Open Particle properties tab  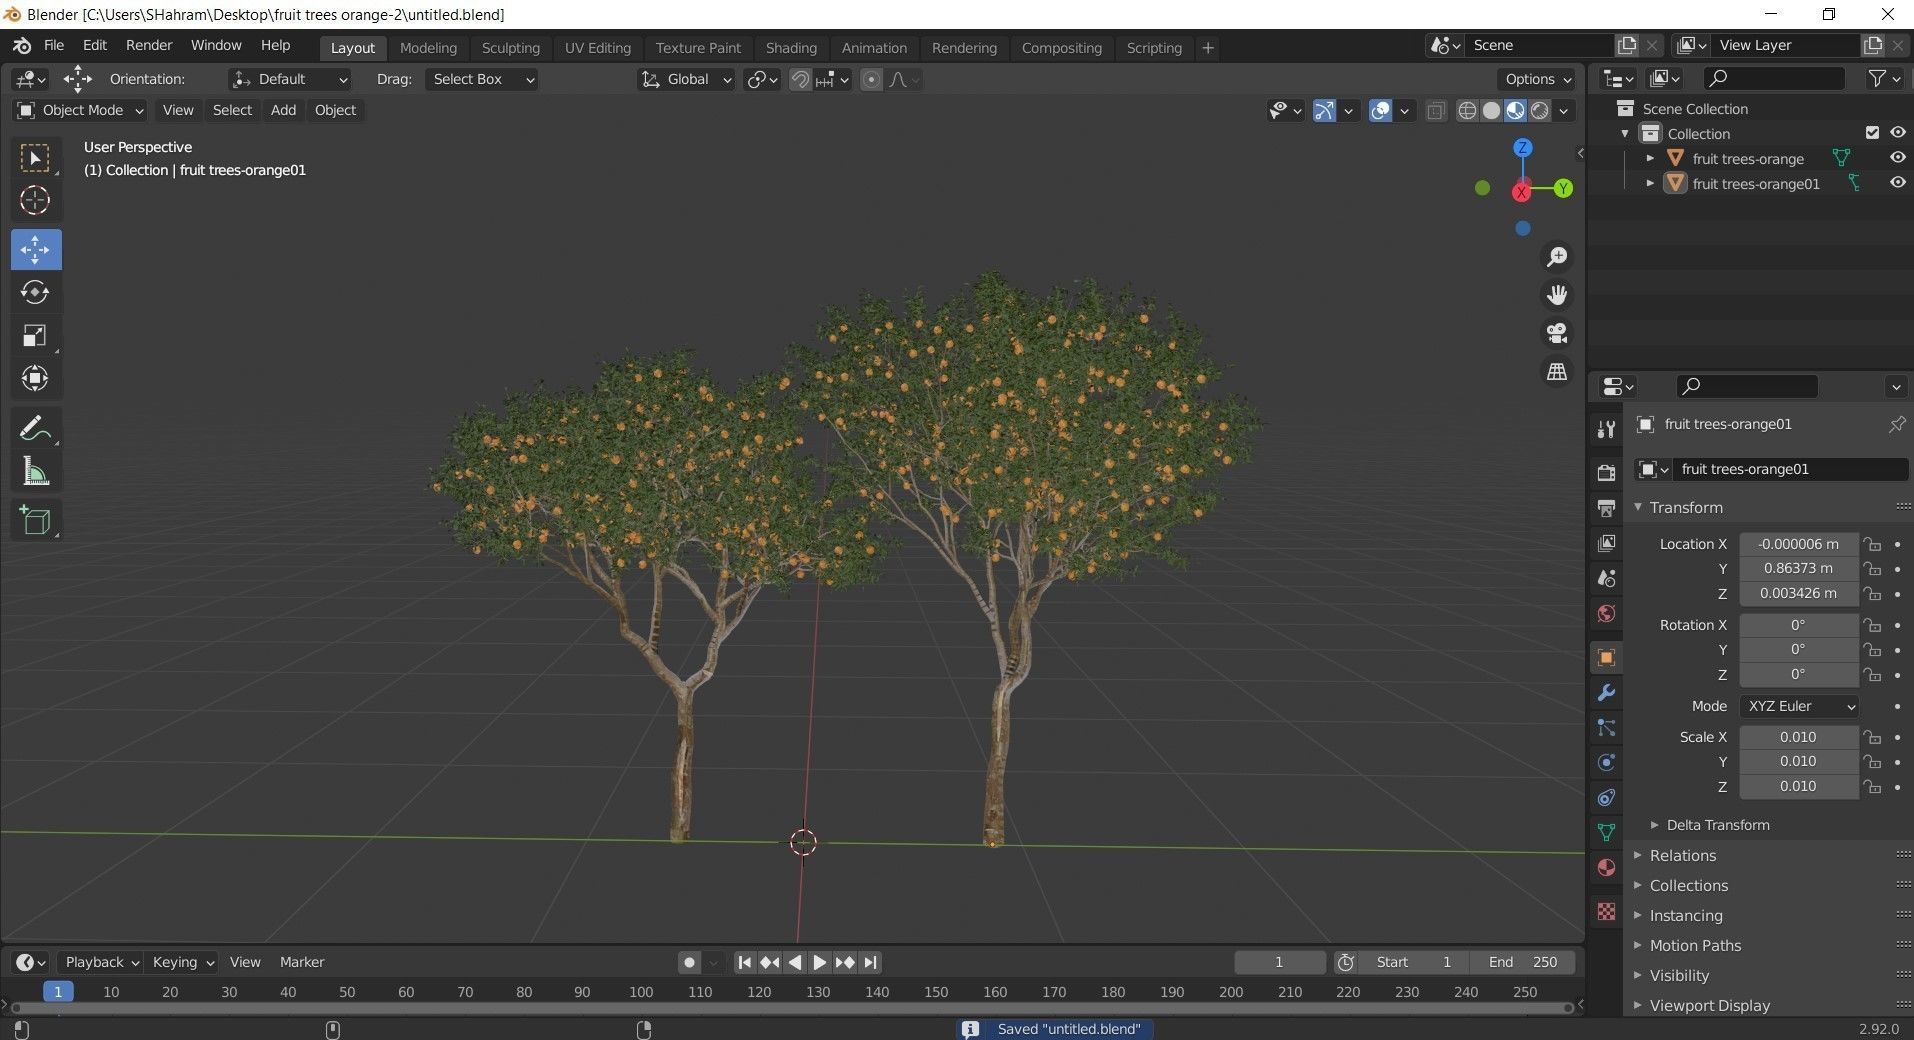[x=1606, y=727]
